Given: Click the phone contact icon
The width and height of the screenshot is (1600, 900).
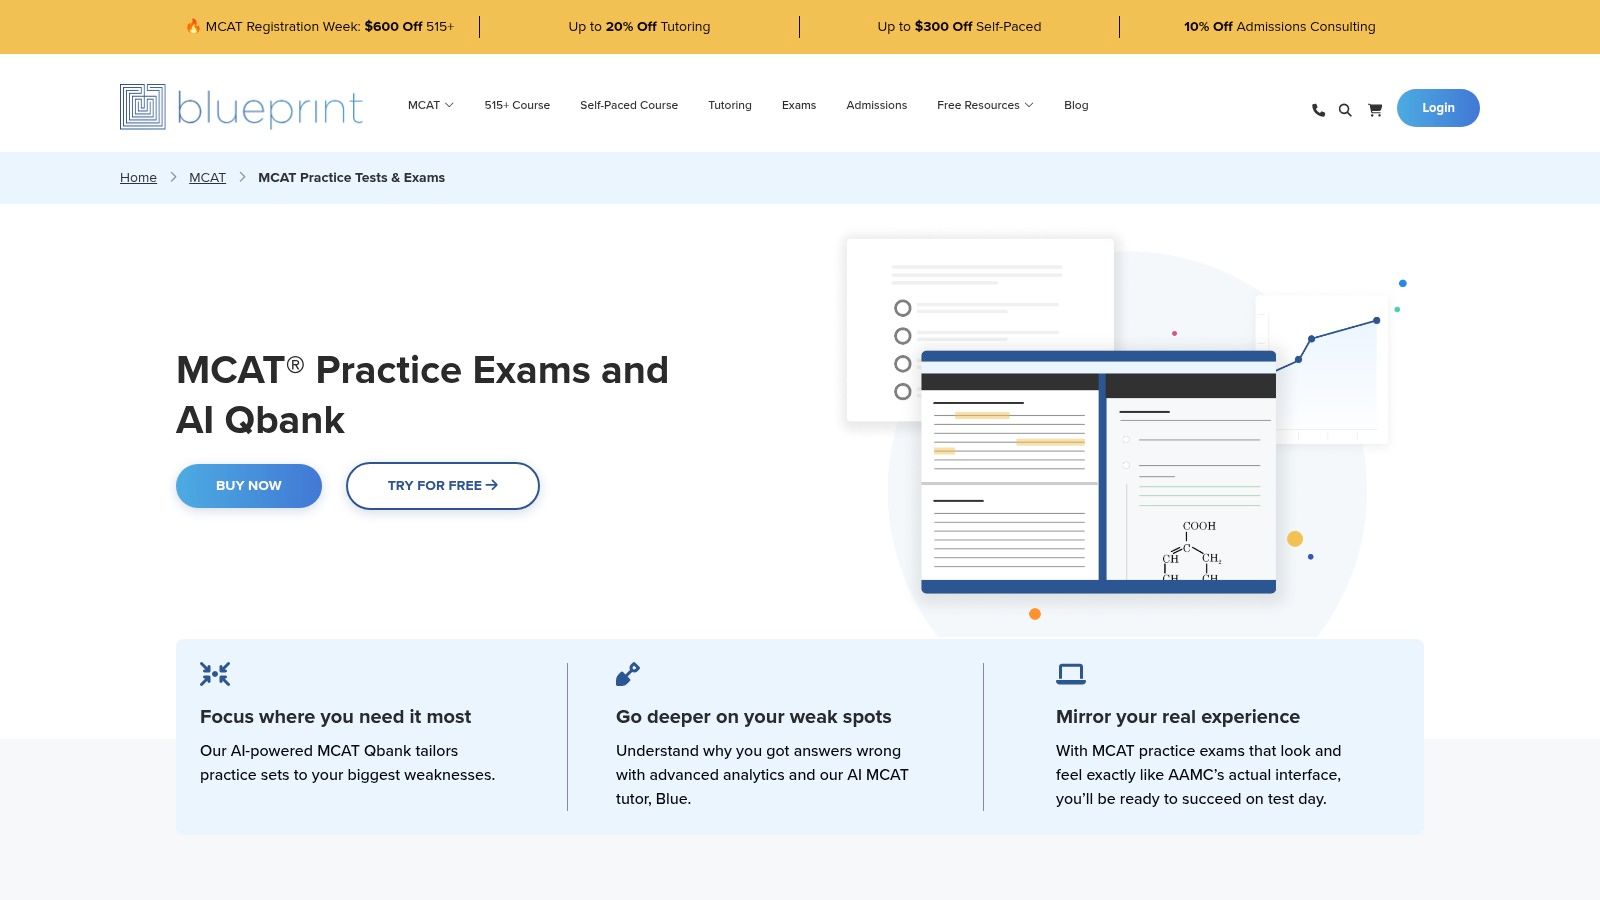Looking at the screenshot, I should pos(1318,110).
